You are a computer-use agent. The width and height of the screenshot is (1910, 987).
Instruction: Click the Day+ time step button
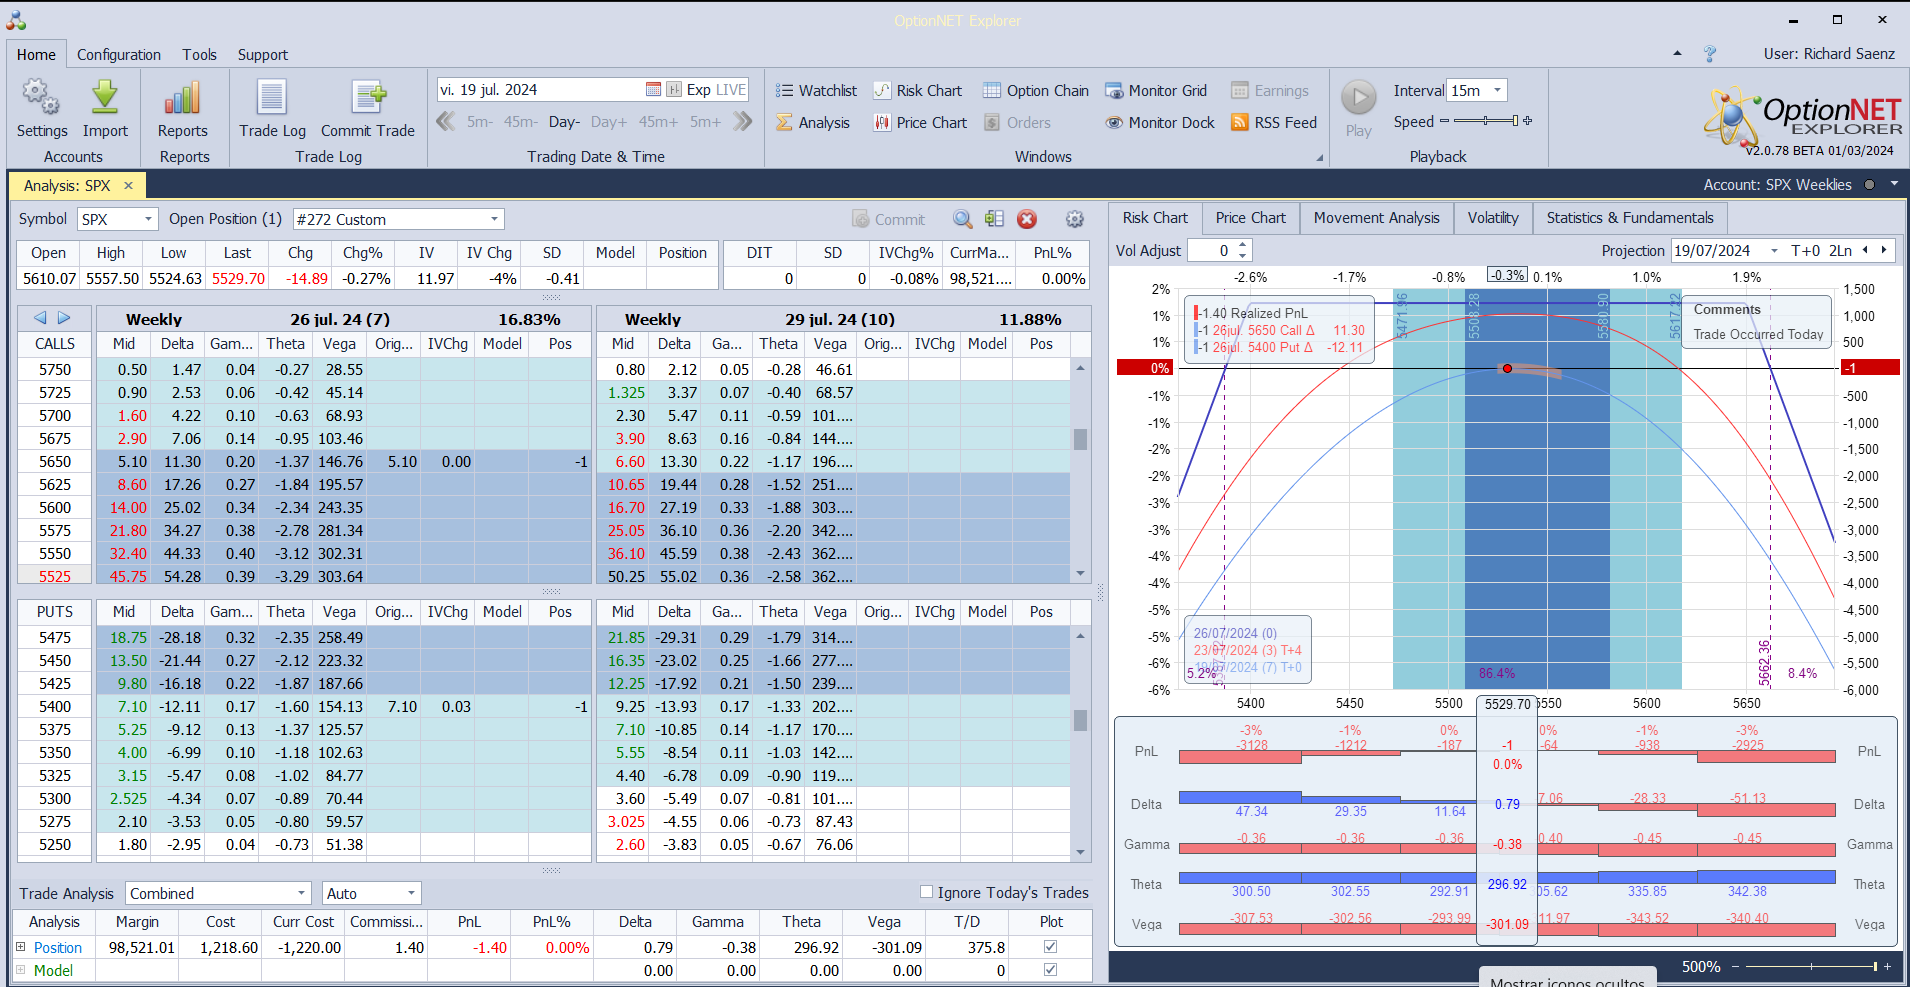point(608,122)
